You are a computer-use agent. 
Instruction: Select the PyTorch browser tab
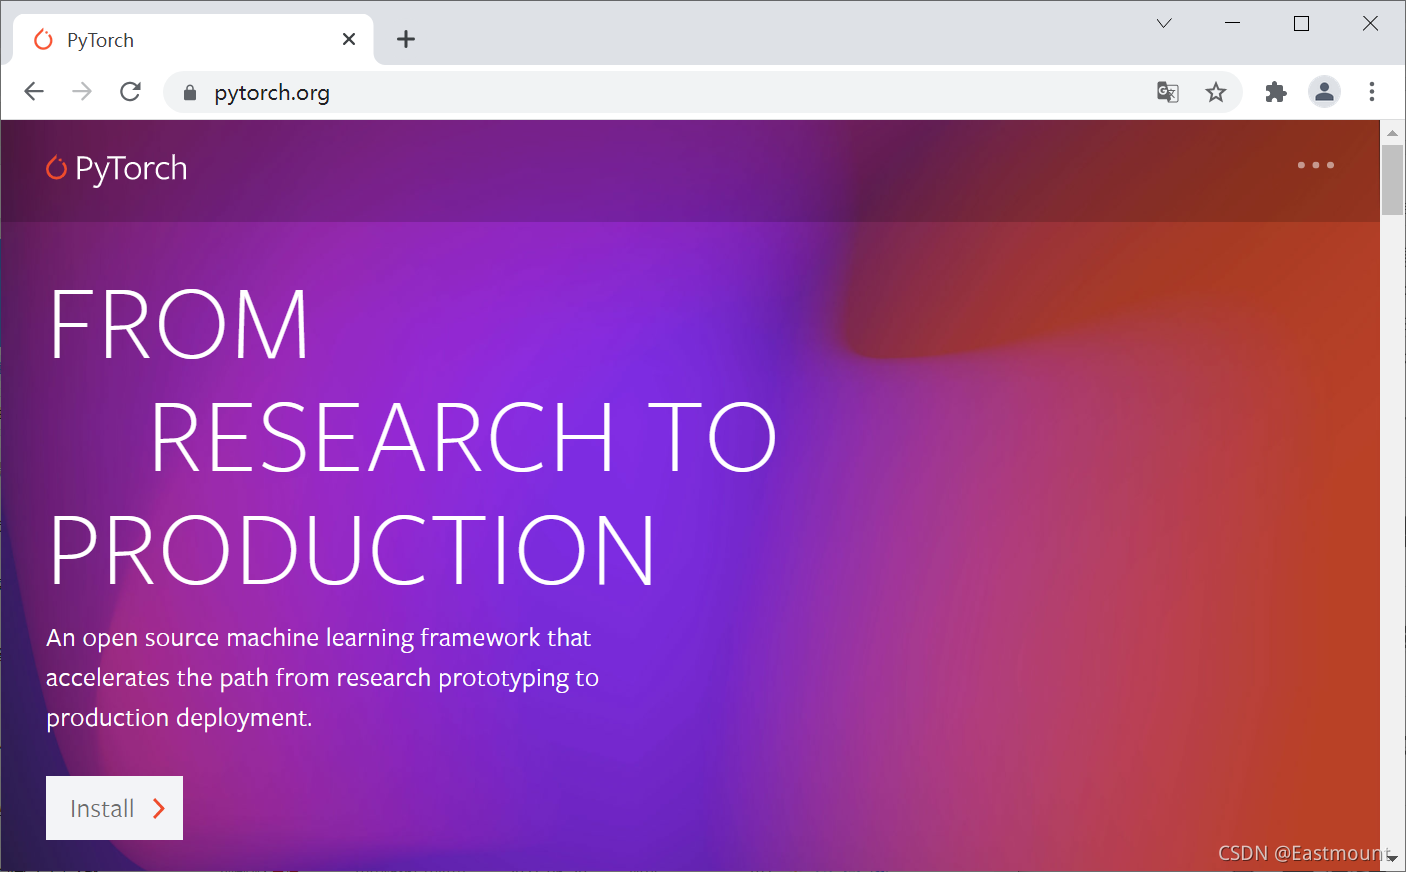[x=194, y=40]
